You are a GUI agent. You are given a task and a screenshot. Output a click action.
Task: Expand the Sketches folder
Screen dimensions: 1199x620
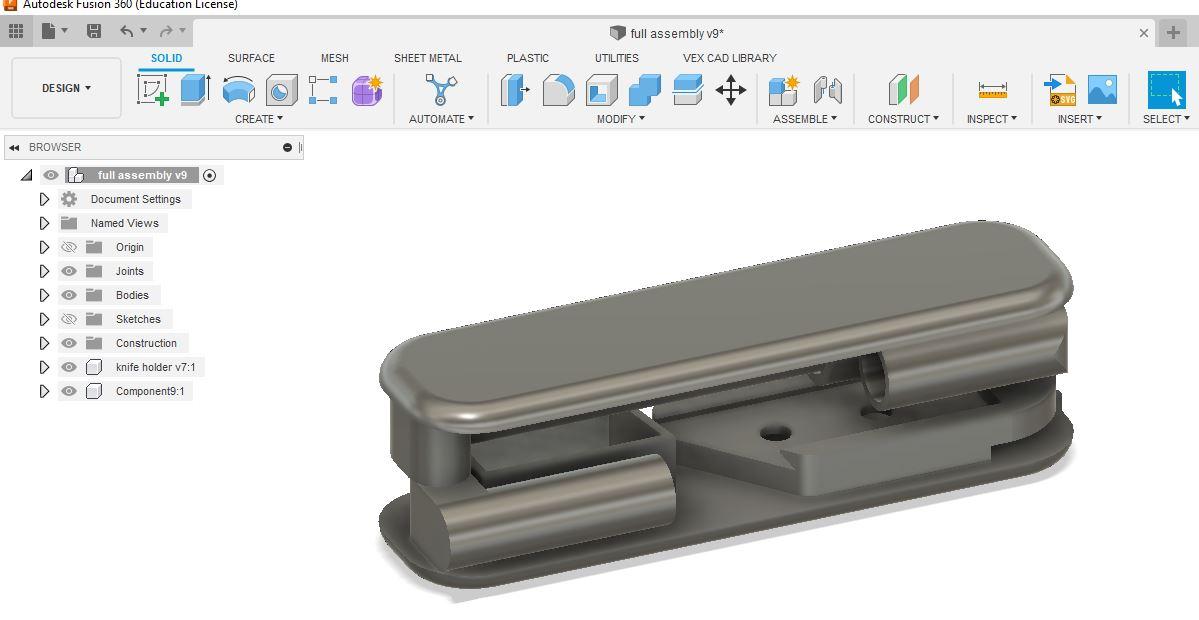(x=44, y=319)
